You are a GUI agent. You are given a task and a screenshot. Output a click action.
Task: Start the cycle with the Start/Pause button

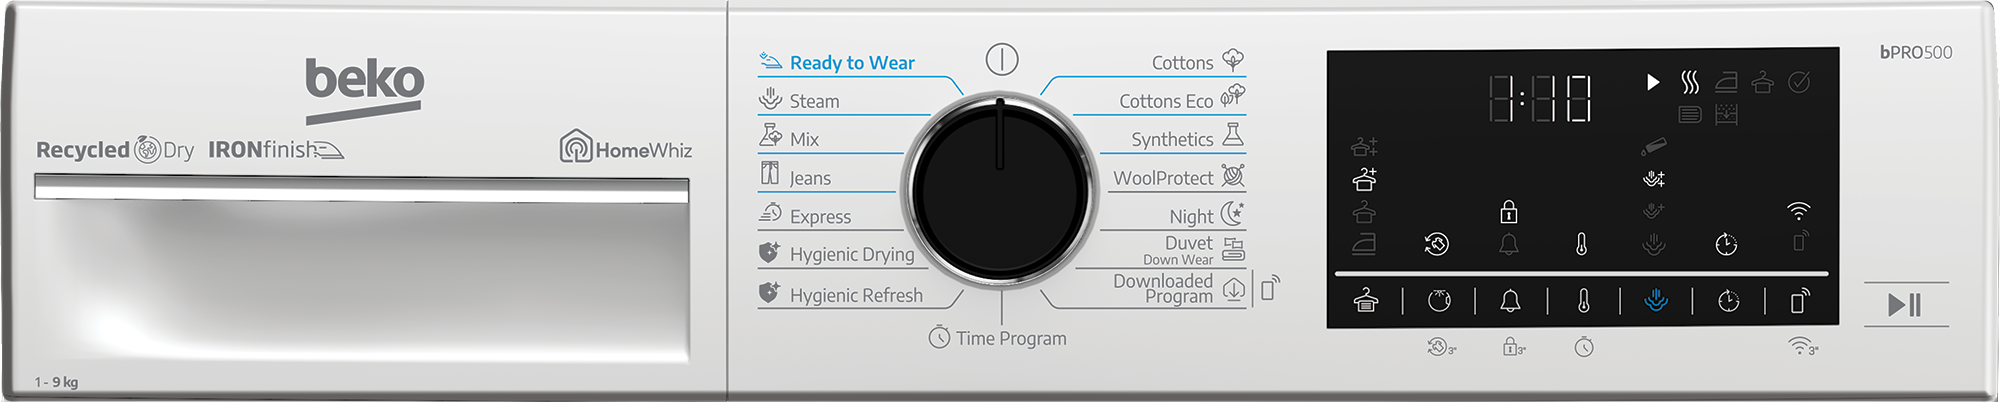coord(1905,304)
